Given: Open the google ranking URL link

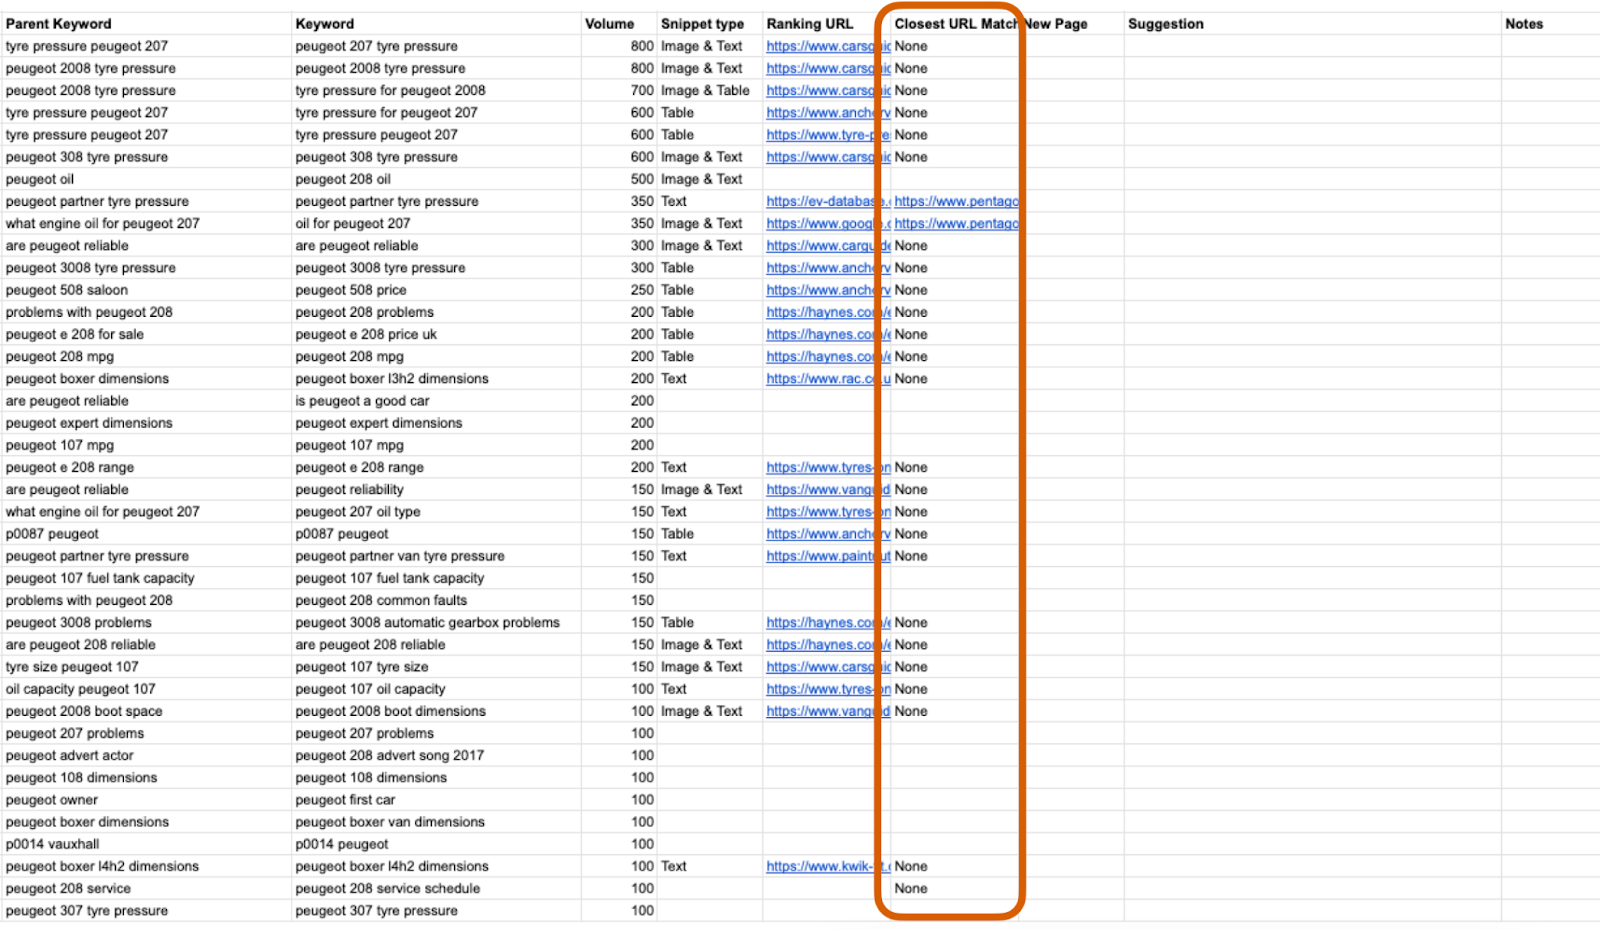Looking at the screenshot, I should point(828,223).
